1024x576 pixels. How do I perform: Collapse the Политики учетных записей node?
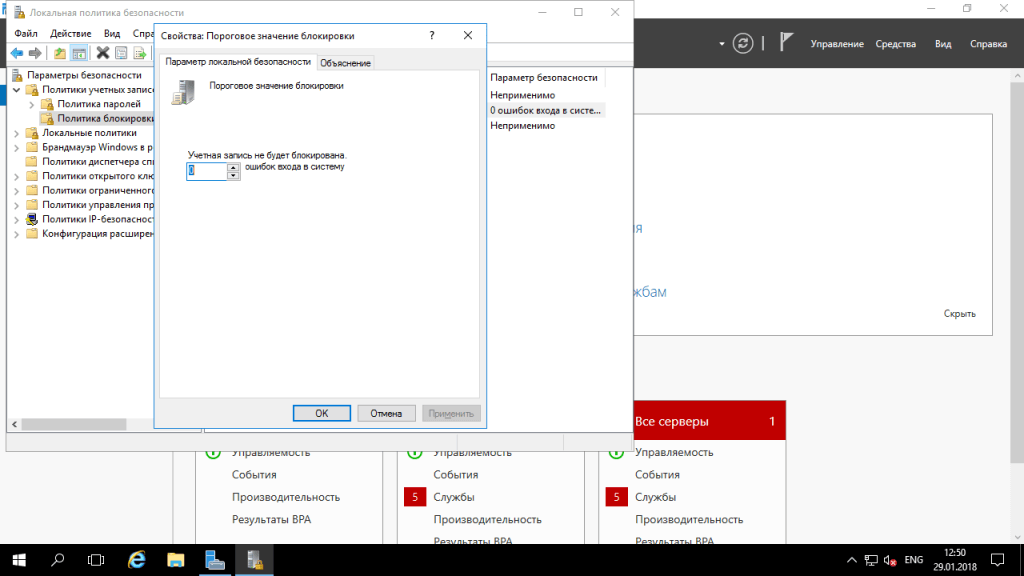tap(18, 90)
